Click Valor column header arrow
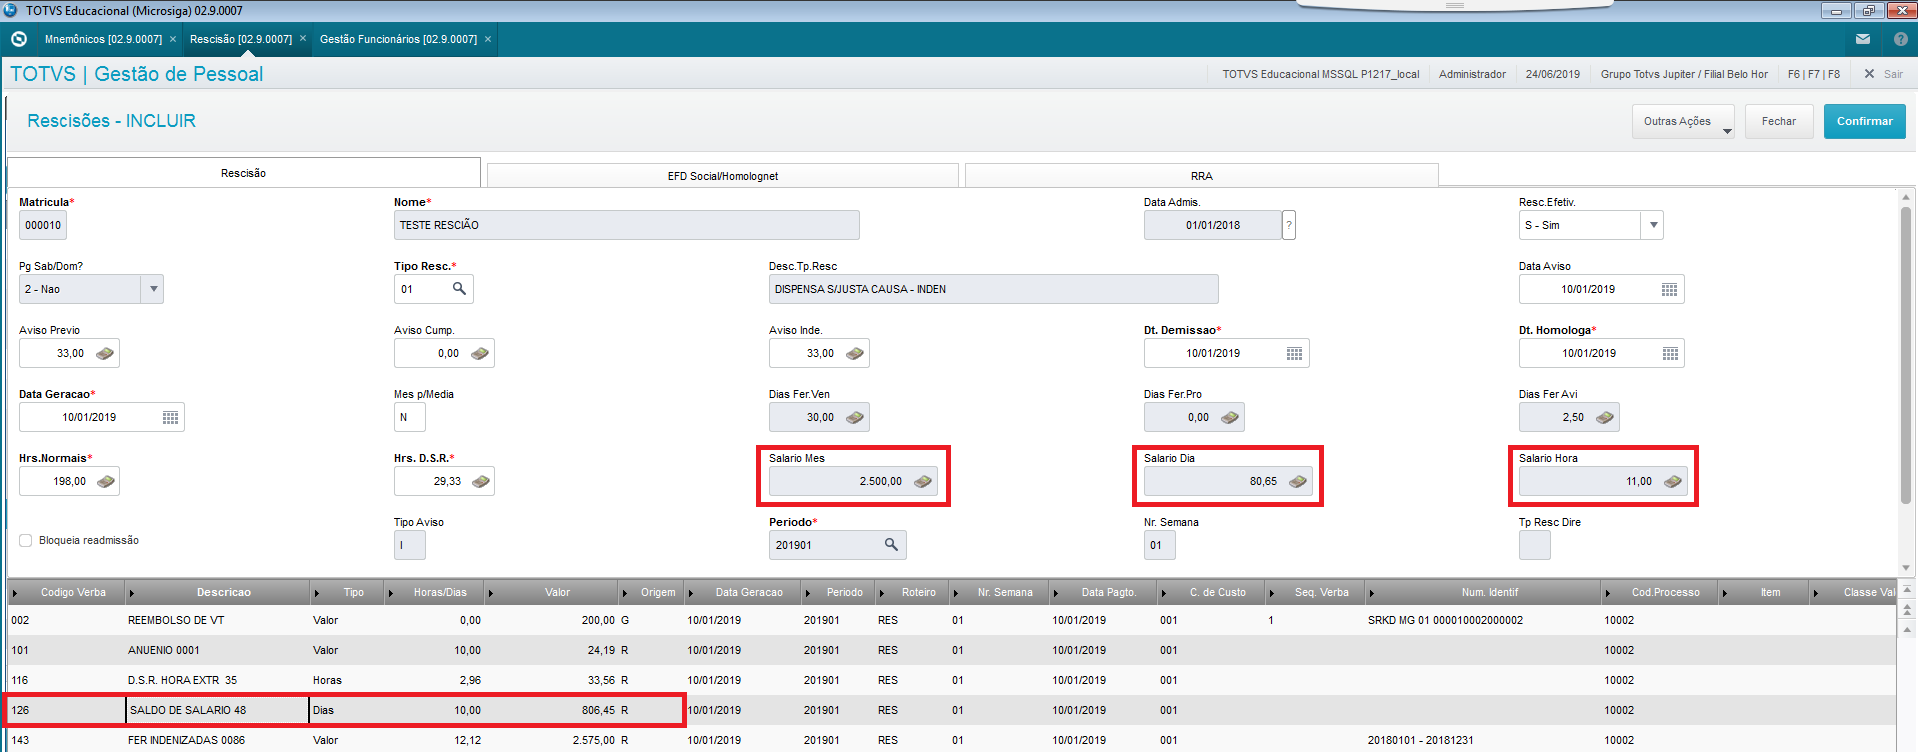This screenshot has width=1918, height=752. click(x=491, y=593)
